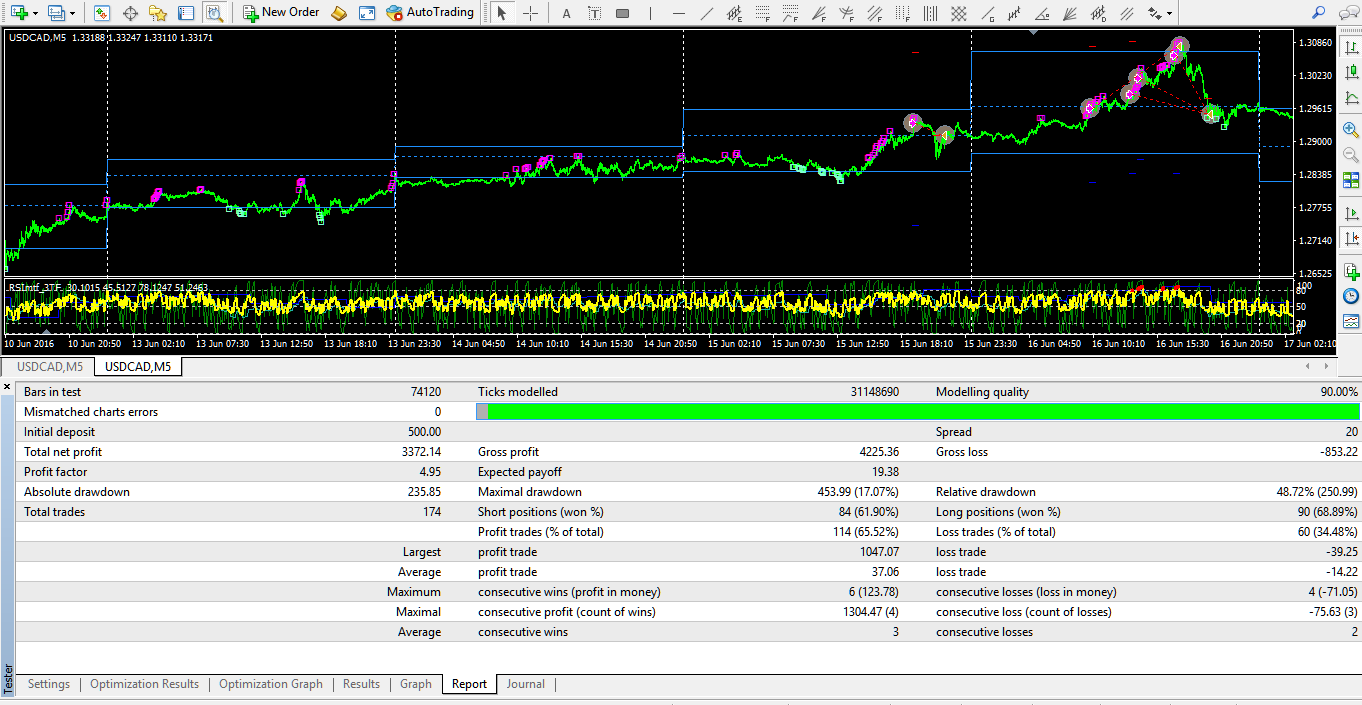Select the Text 'A' tool
The height and width of the screenshot is (705, 1362).
[567, 13]
